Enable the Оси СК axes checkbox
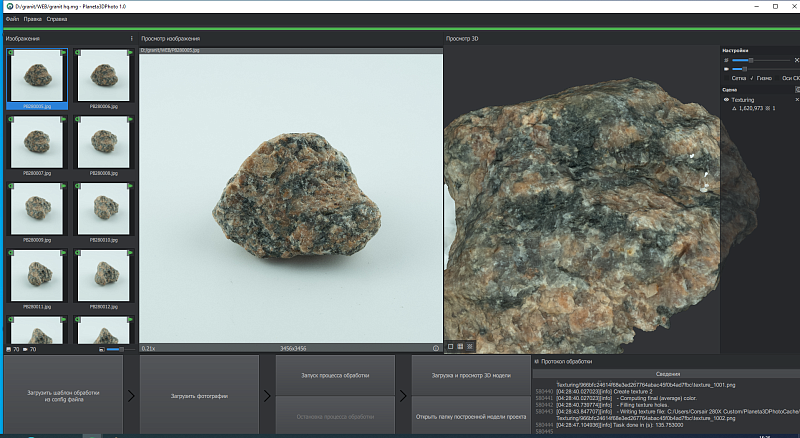 coord(777,78)
